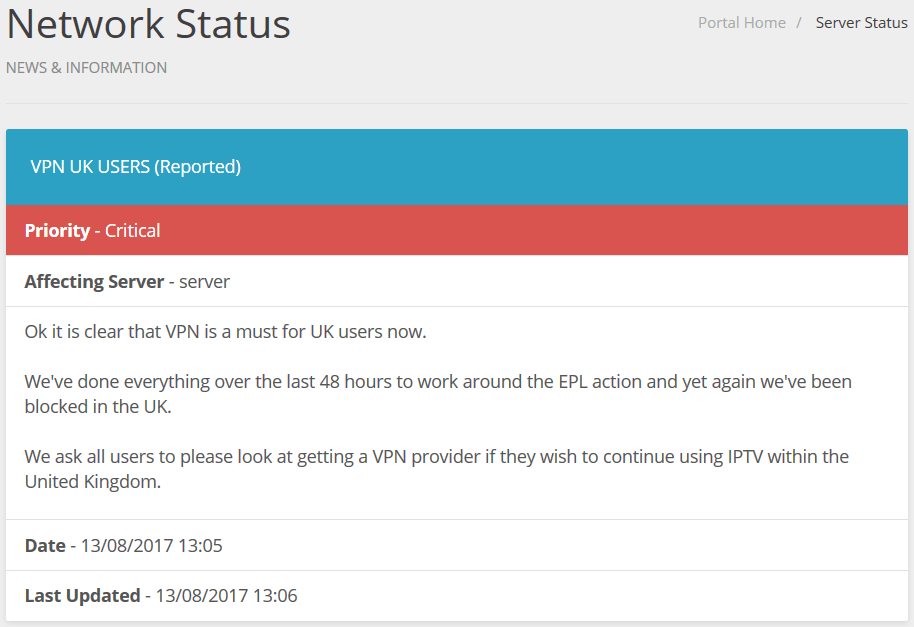914x627 pixels.
Task: Click the NEWS & INFORMATION subtitle
Action: (x=86, y=68)
